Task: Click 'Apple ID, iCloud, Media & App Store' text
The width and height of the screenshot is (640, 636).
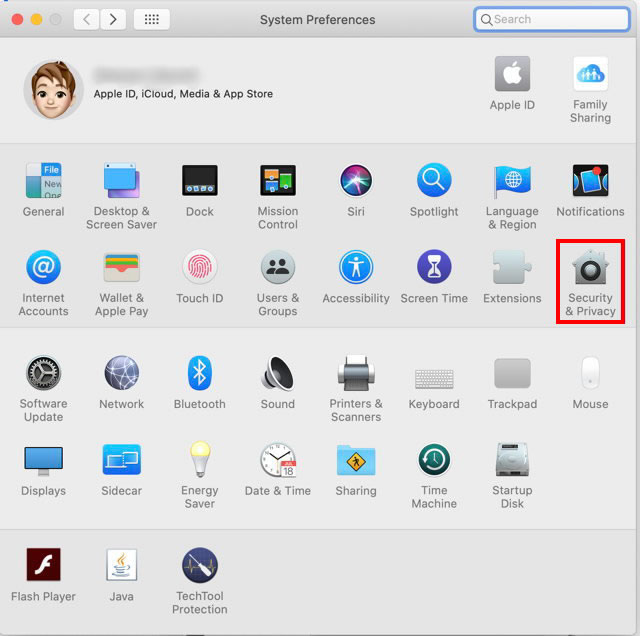Action: (183, 94)
